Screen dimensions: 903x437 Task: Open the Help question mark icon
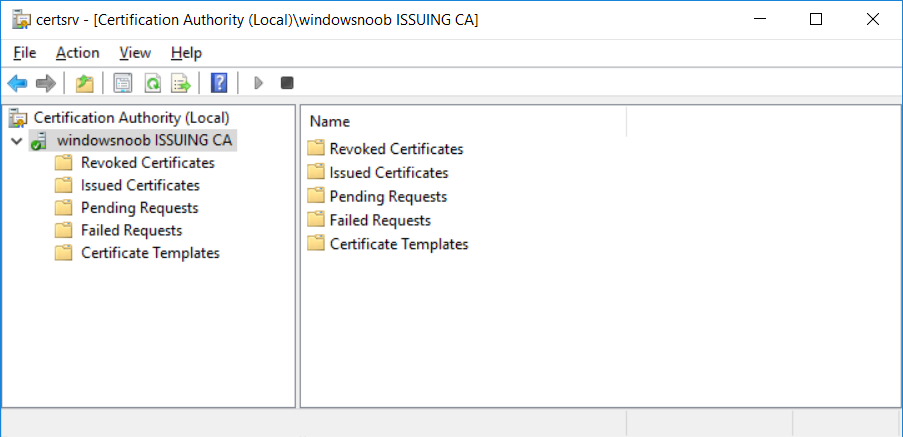(x=219, y=83)
